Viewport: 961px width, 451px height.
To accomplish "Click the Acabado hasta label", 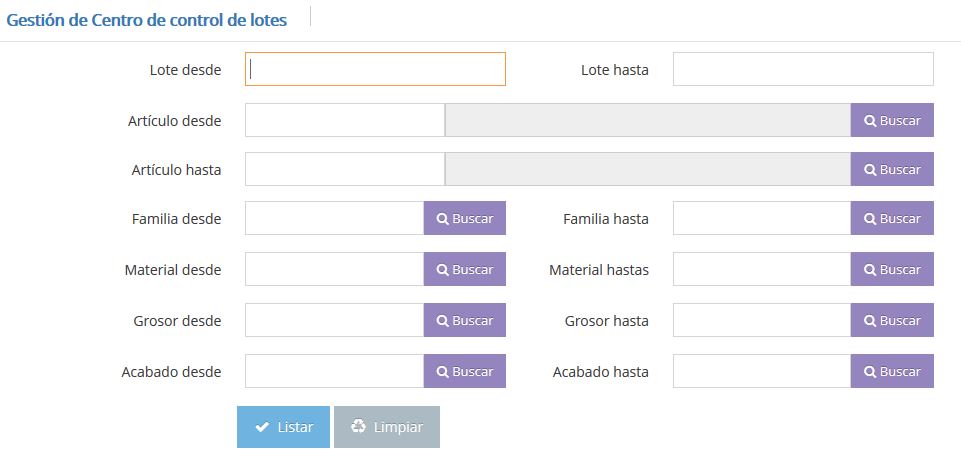I will (x=601, y=371).
